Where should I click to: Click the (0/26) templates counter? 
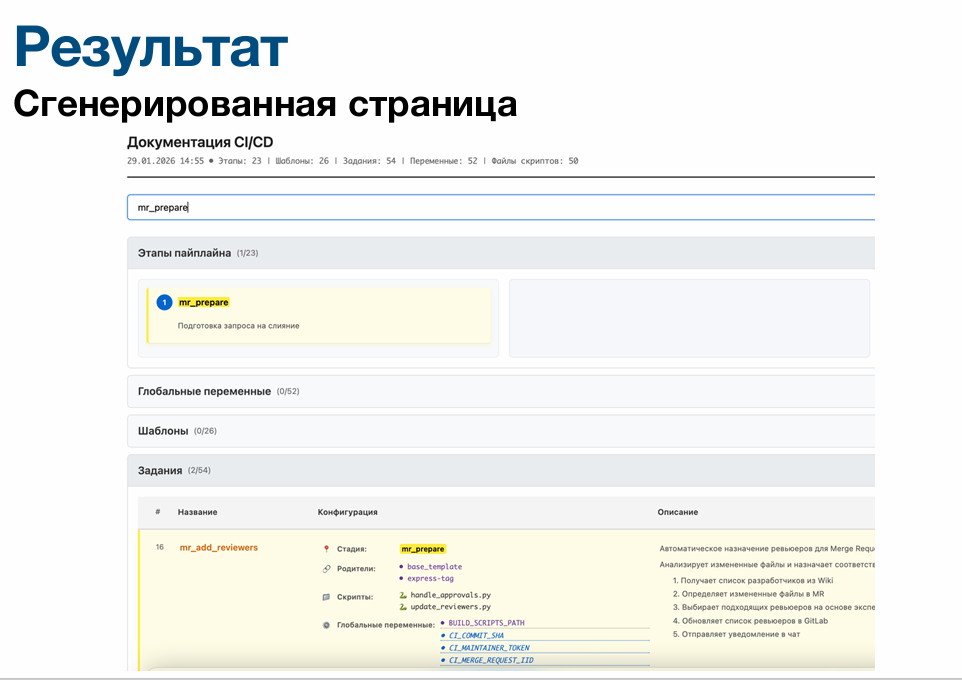pyautogui.click(x=205, y=431)
